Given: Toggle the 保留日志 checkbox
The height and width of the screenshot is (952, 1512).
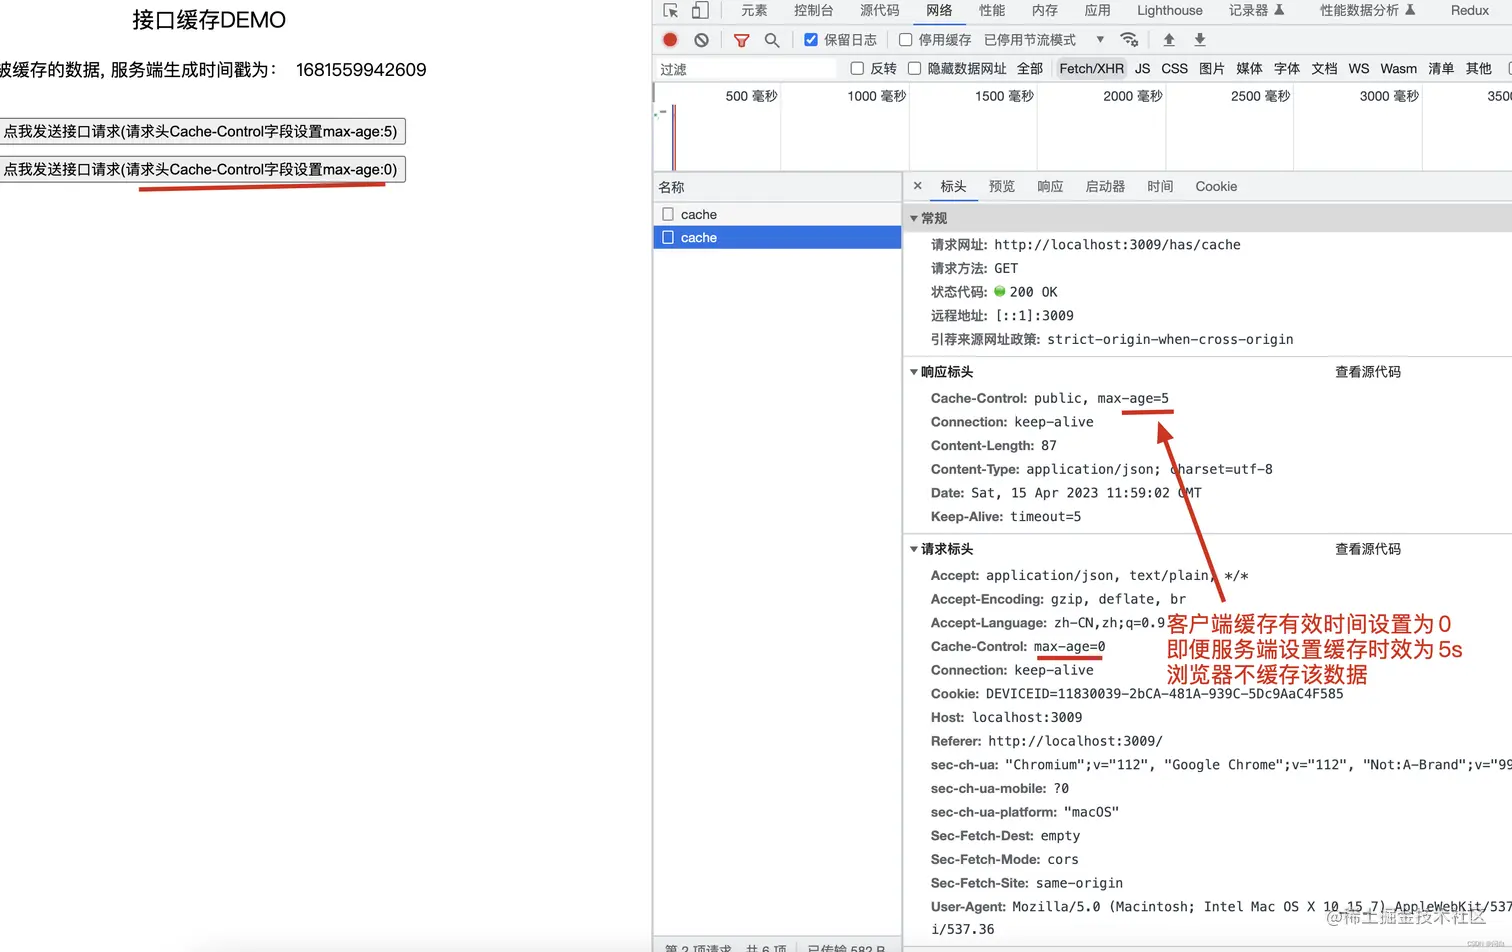Looking at the screenshot, I should pos(811,40).
